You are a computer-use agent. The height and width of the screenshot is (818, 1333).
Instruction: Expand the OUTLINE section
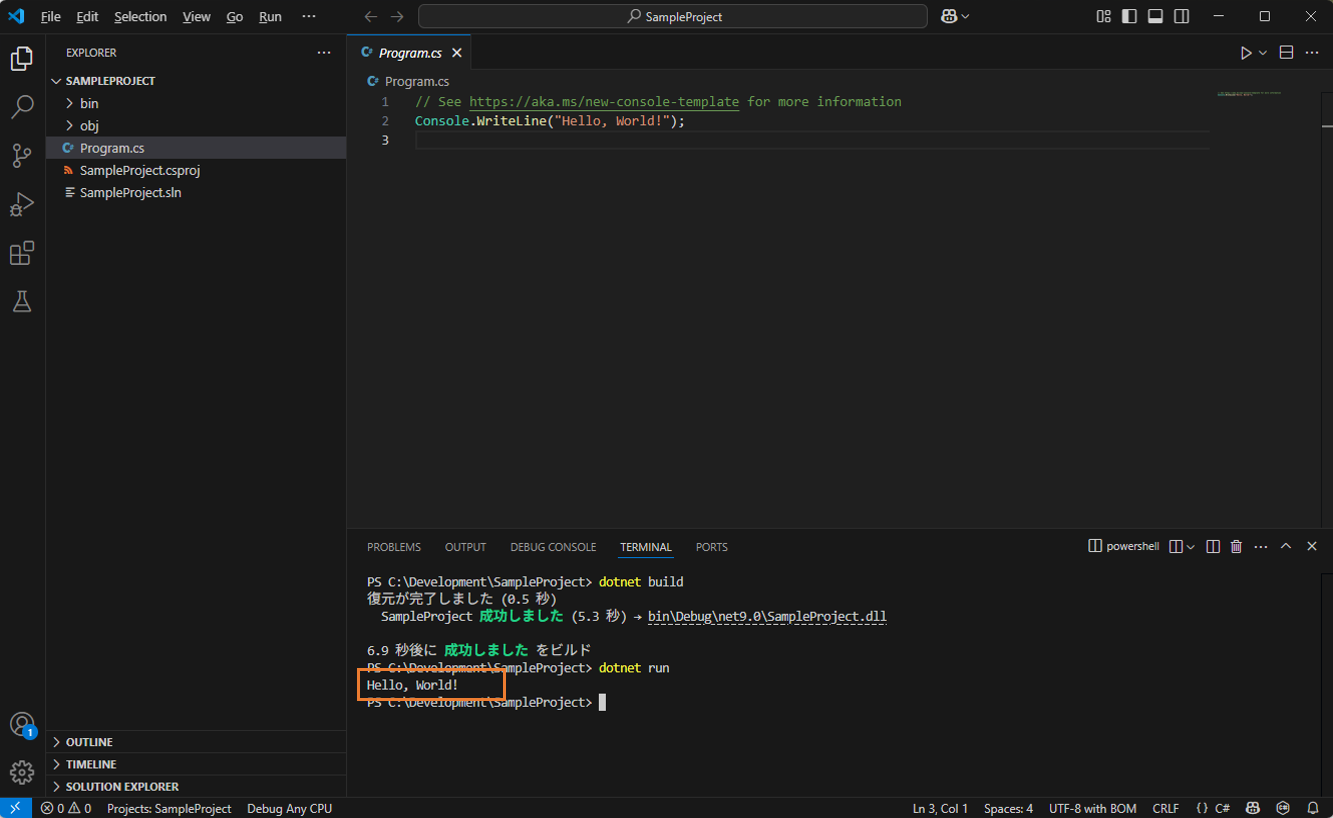click(89, 742)
